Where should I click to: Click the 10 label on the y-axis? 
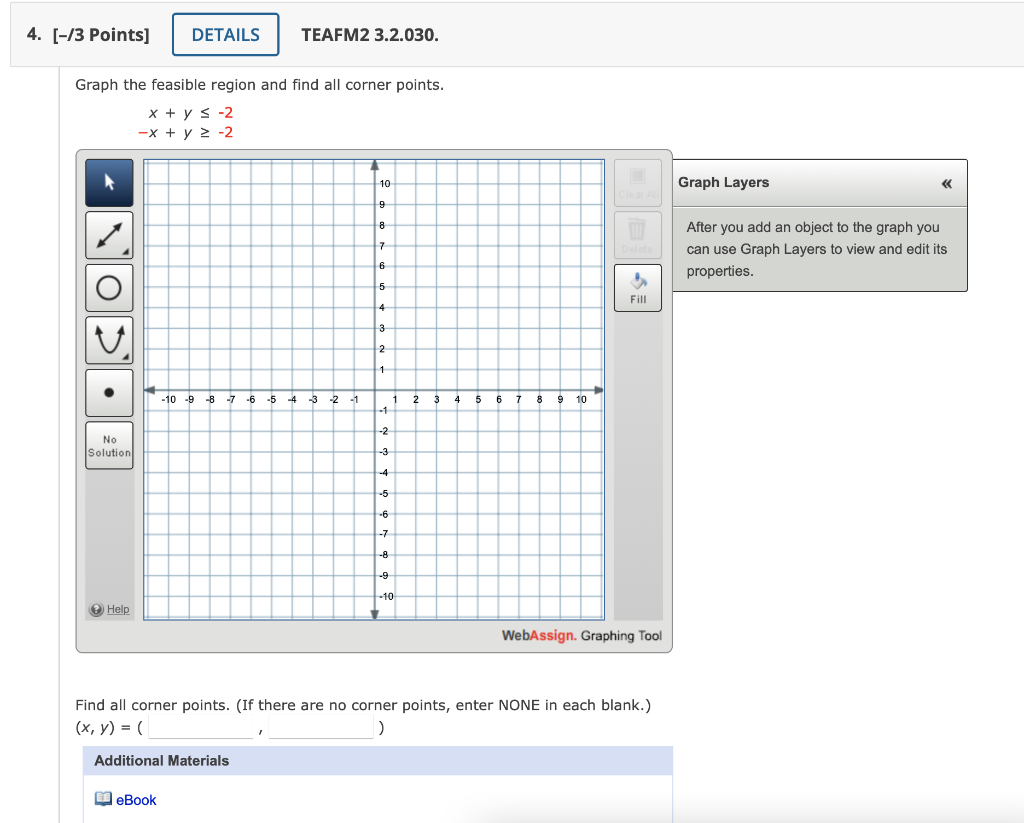(385, 184)
